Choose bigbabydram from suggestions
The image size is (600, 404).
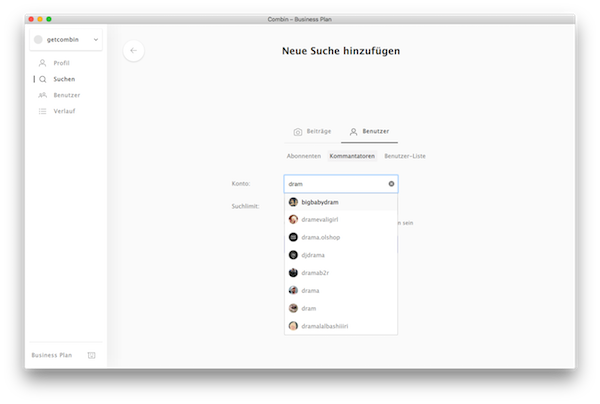point(341,202)
